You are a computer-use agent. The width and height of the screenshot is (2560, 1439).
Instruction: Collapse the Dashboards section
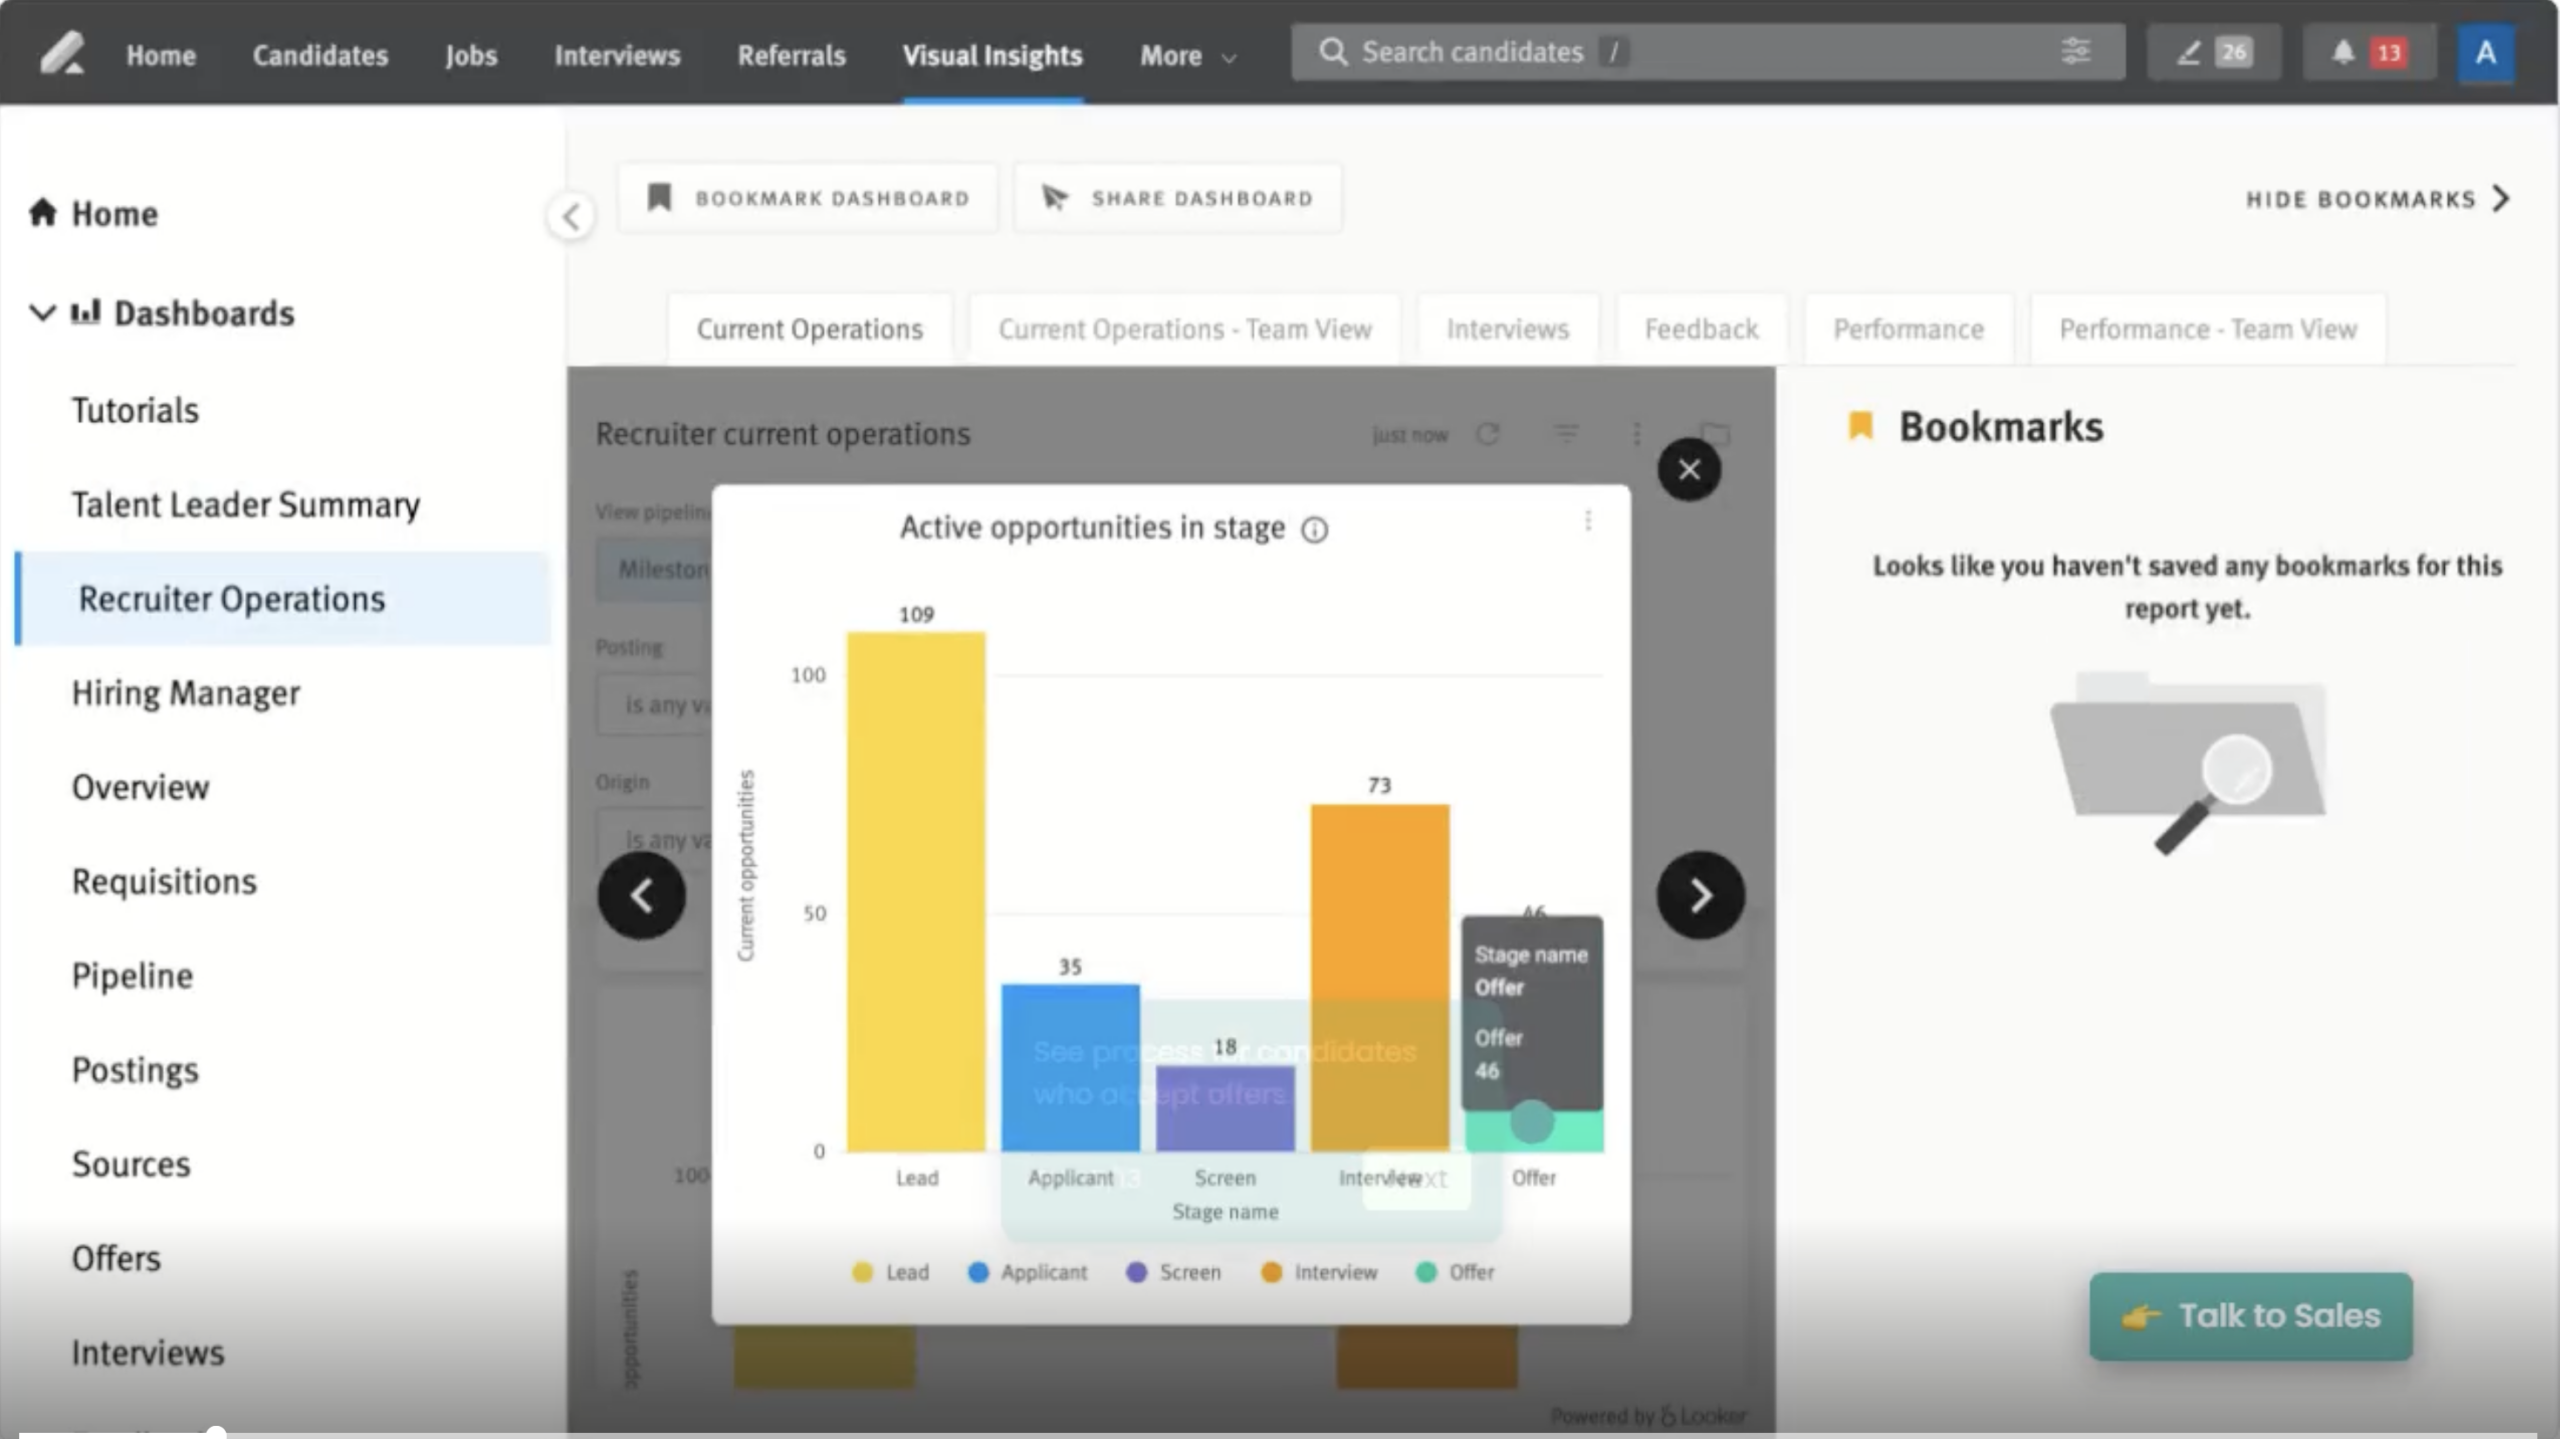(x=42, y=313)
